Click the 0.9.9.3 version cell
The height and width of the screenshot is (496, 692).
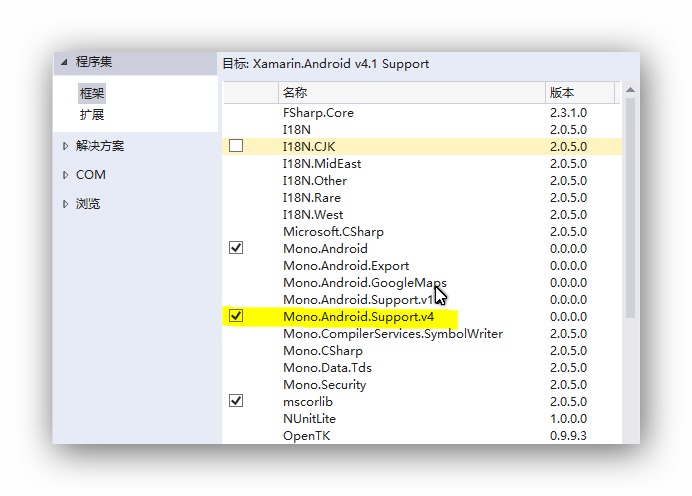click(x=568, y=436)
